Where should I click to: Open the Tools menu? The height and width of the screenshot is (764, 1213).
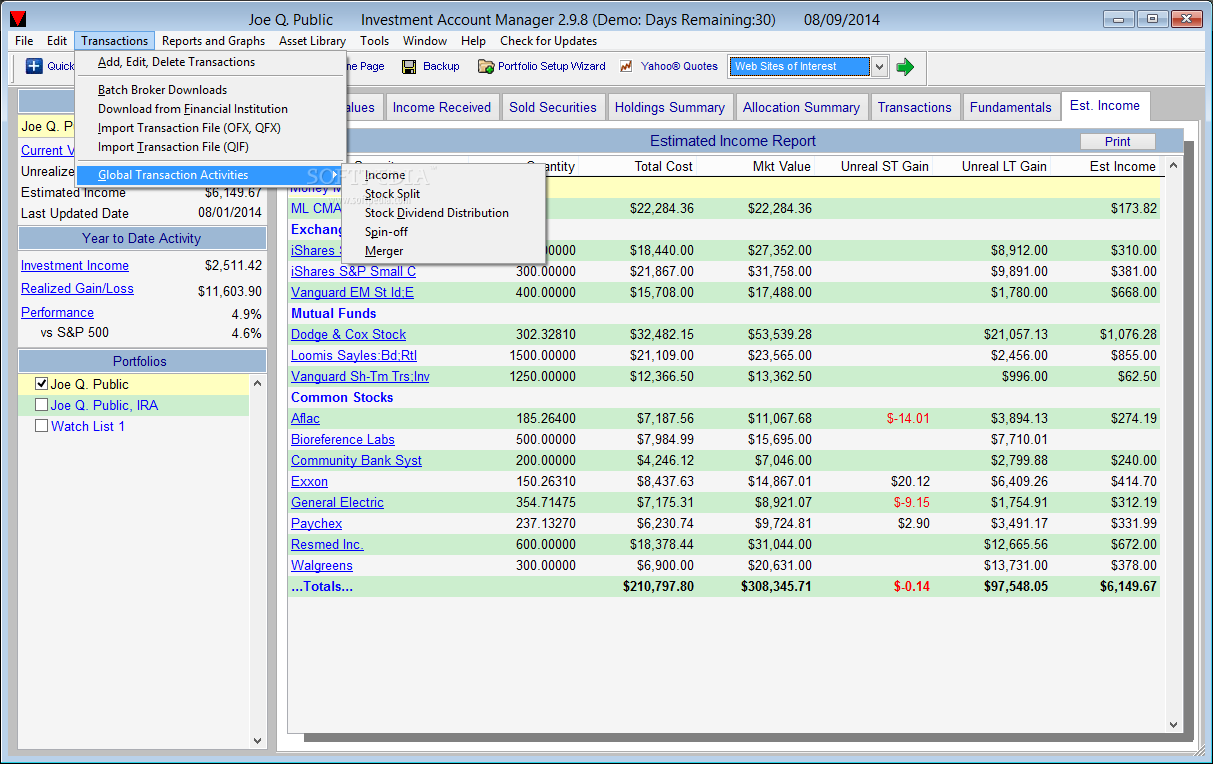click(375, 41)
